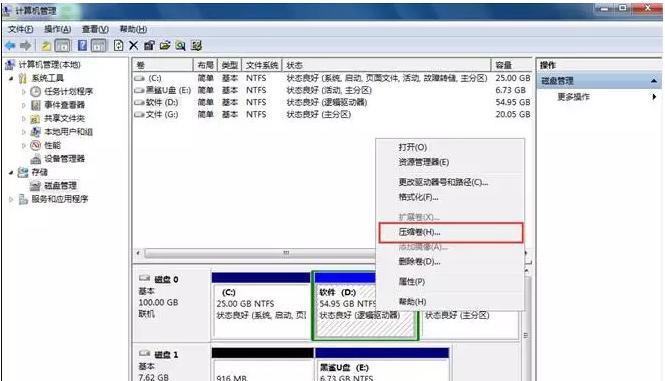Screen dimensions: 665x381
Task: Open 更多操作 in the actions pane
Action: point(573,97)
